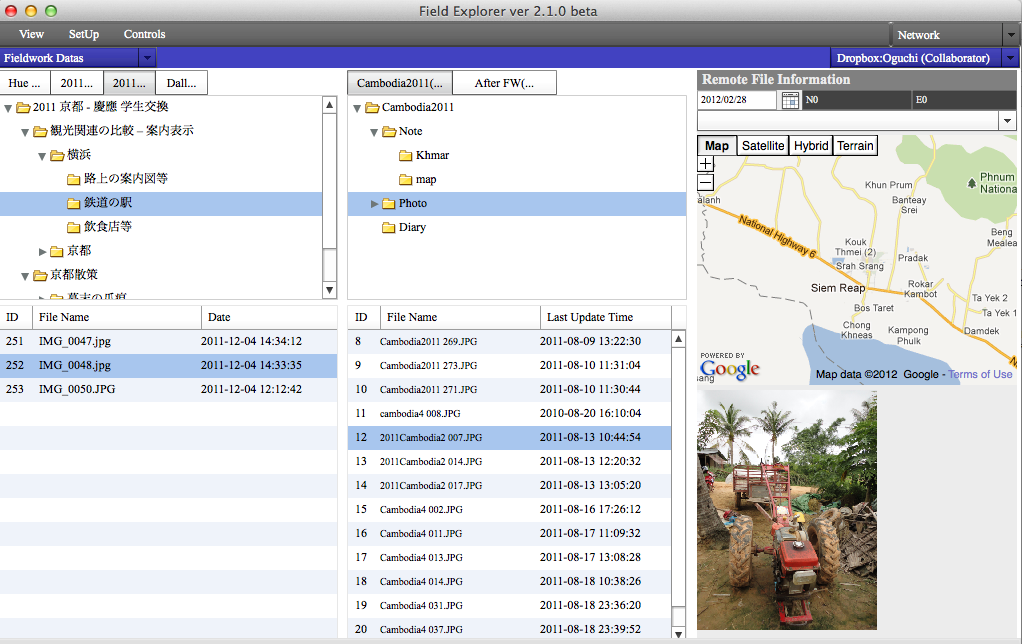
Task: Switch map to Satellite view
Action: pos(762,146)
